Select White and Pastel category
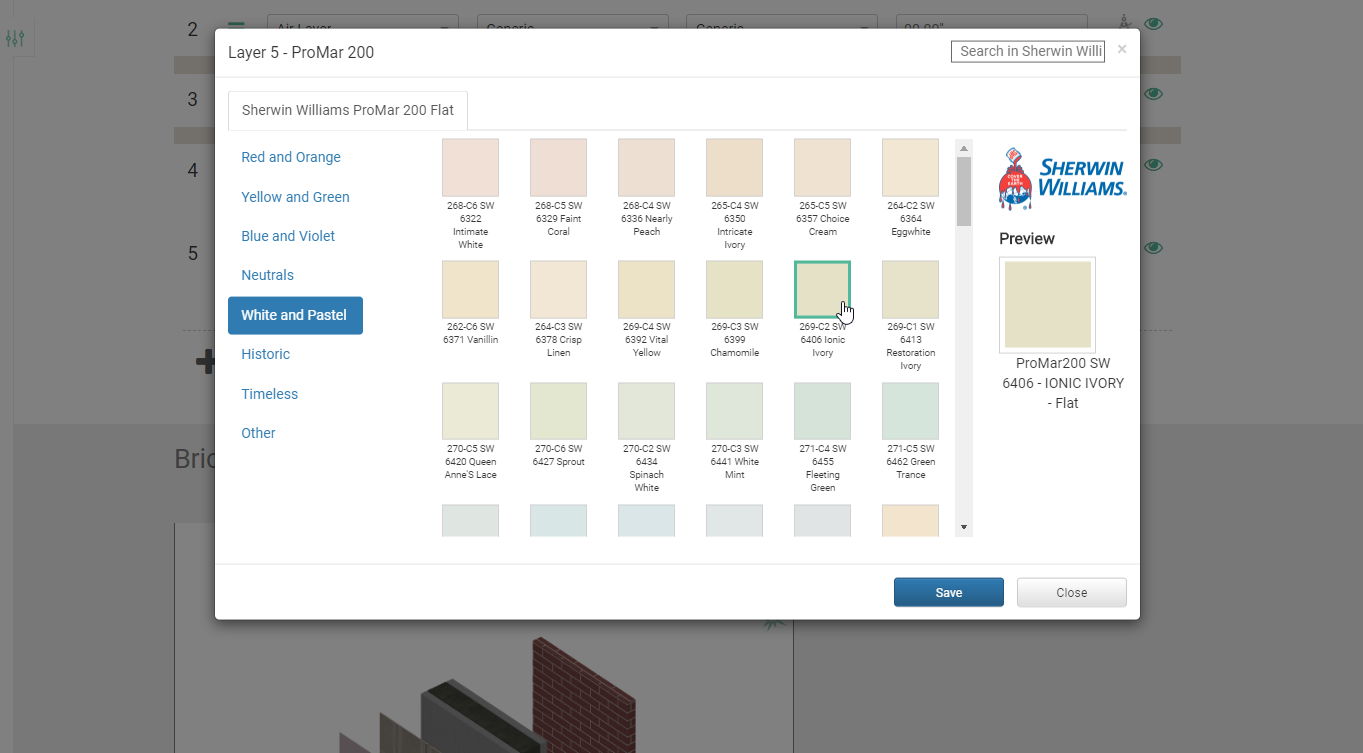Viewport: 1363px width, 753px height. 295,315
